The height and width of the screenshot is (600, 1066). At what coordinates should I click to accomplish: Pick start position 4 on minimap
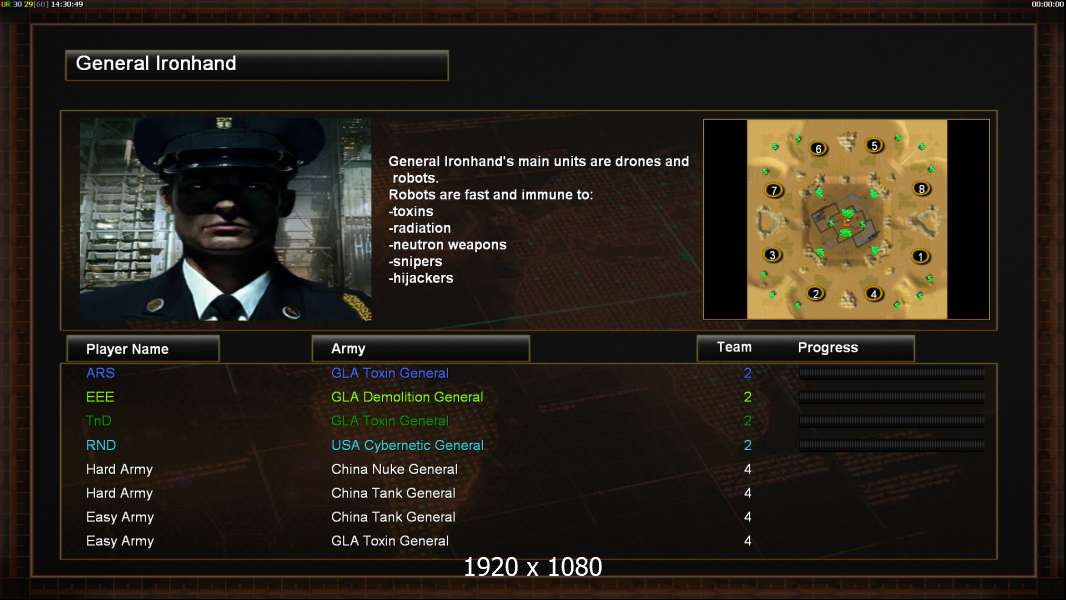874,294
